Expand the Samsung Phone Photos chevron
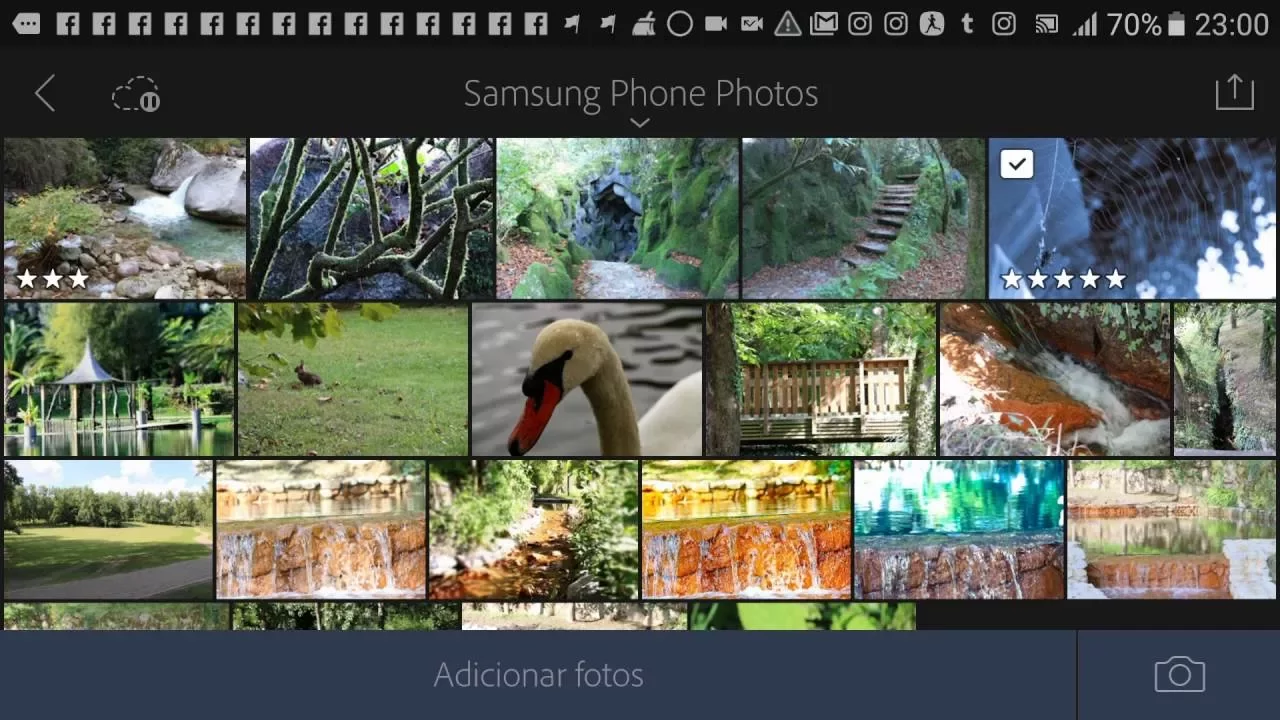Viewport: 1280px width, 720px height. click(640, 124)
